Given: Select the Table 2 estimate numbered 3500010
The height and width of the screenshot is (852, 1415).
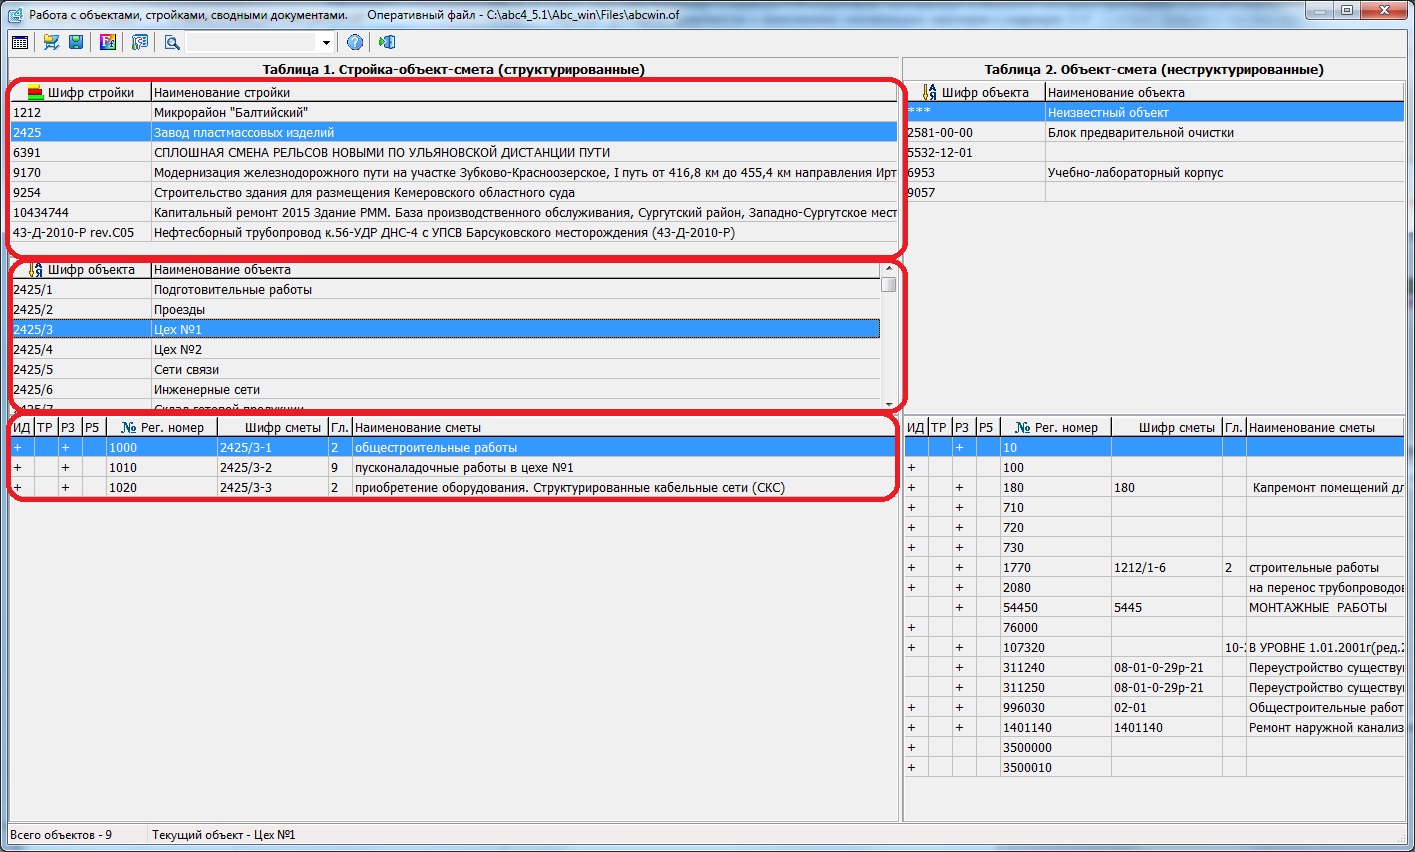Looking at the screenshot, I should point(1154,767).
